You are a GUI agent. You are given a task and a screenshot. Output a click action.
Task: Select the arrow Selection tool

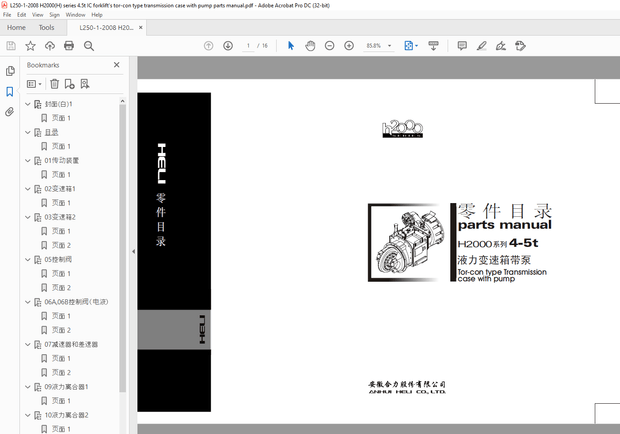[291, 46]
